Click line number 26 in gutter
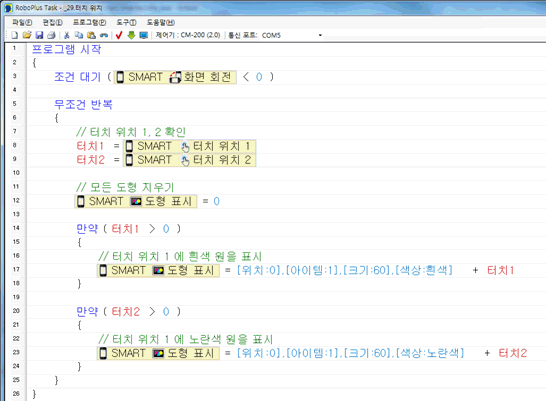Viewport: 546px width, 401px height. 16,394
